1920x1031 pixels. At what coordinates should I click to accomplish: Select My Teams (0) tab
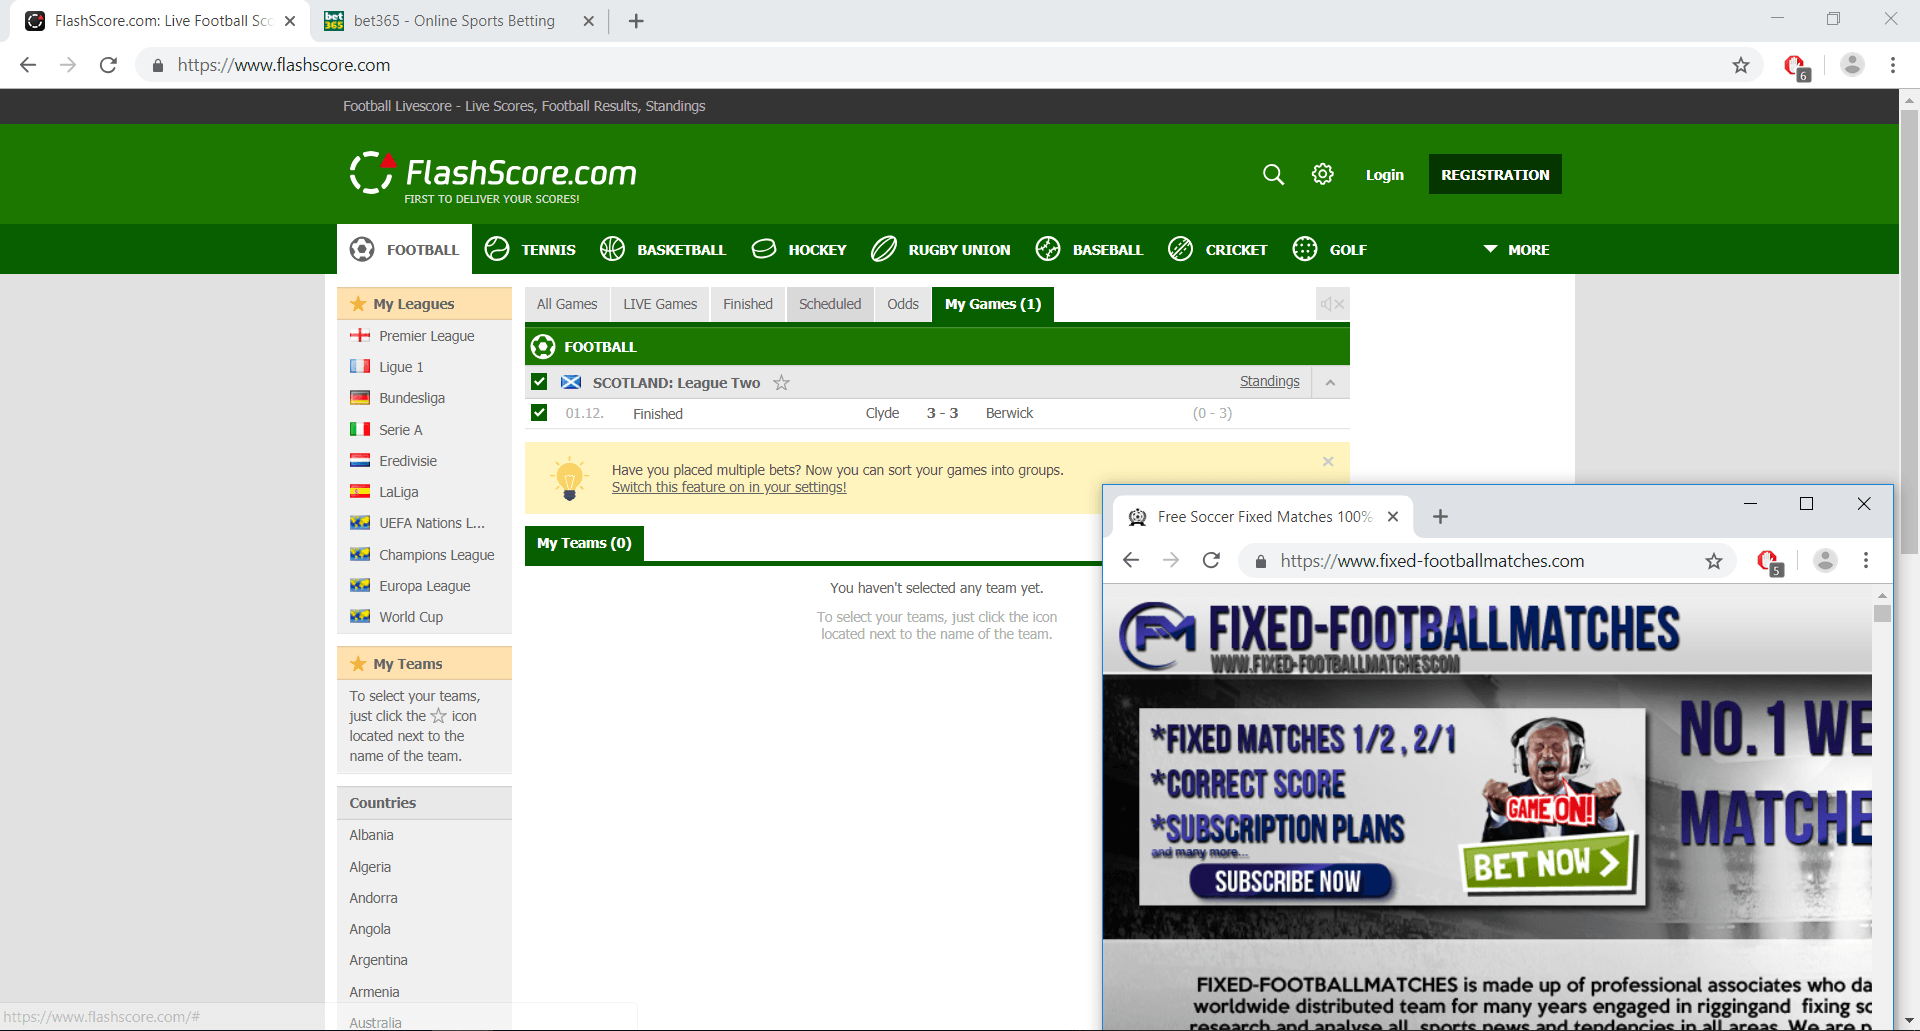coord(584,543)
